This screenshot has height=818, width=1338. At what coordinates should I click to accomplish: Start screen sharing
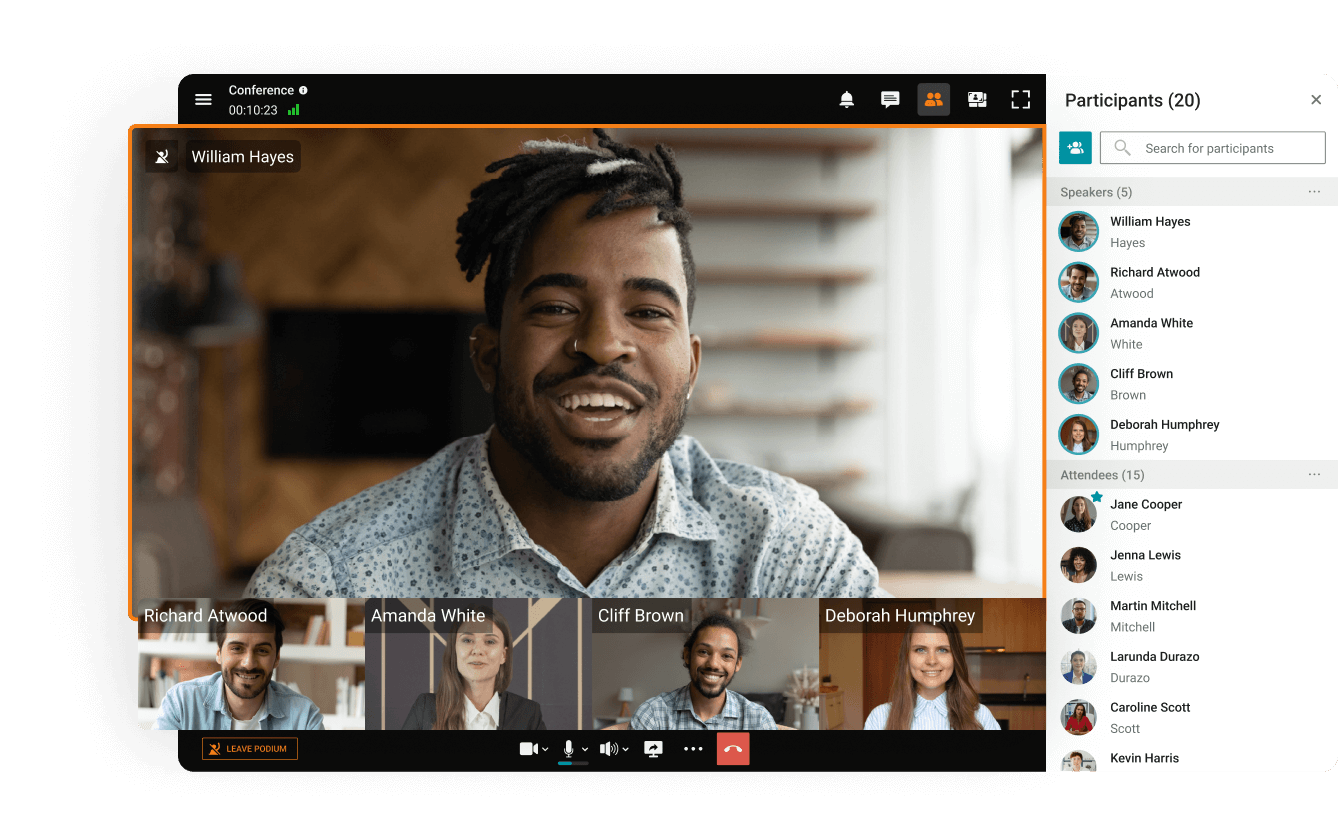(x=654, y=749)
